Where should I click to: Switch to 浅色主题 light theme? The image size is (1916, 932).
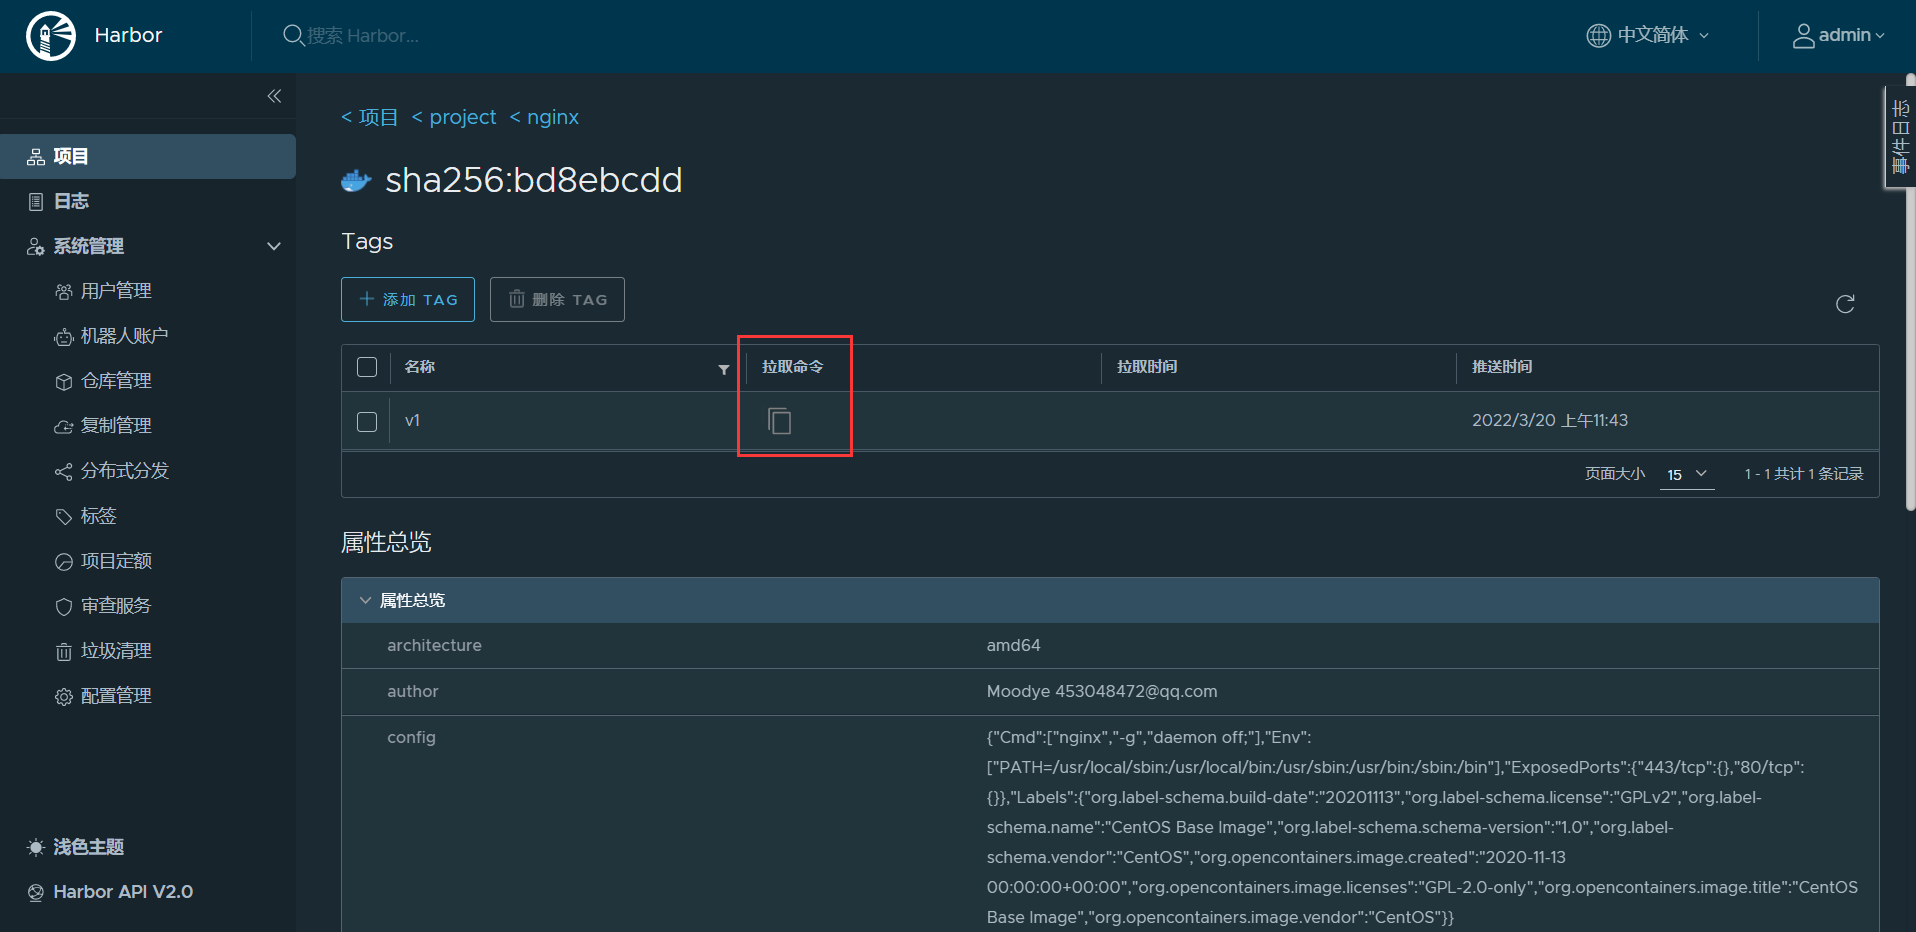click(x=88, y=847)
